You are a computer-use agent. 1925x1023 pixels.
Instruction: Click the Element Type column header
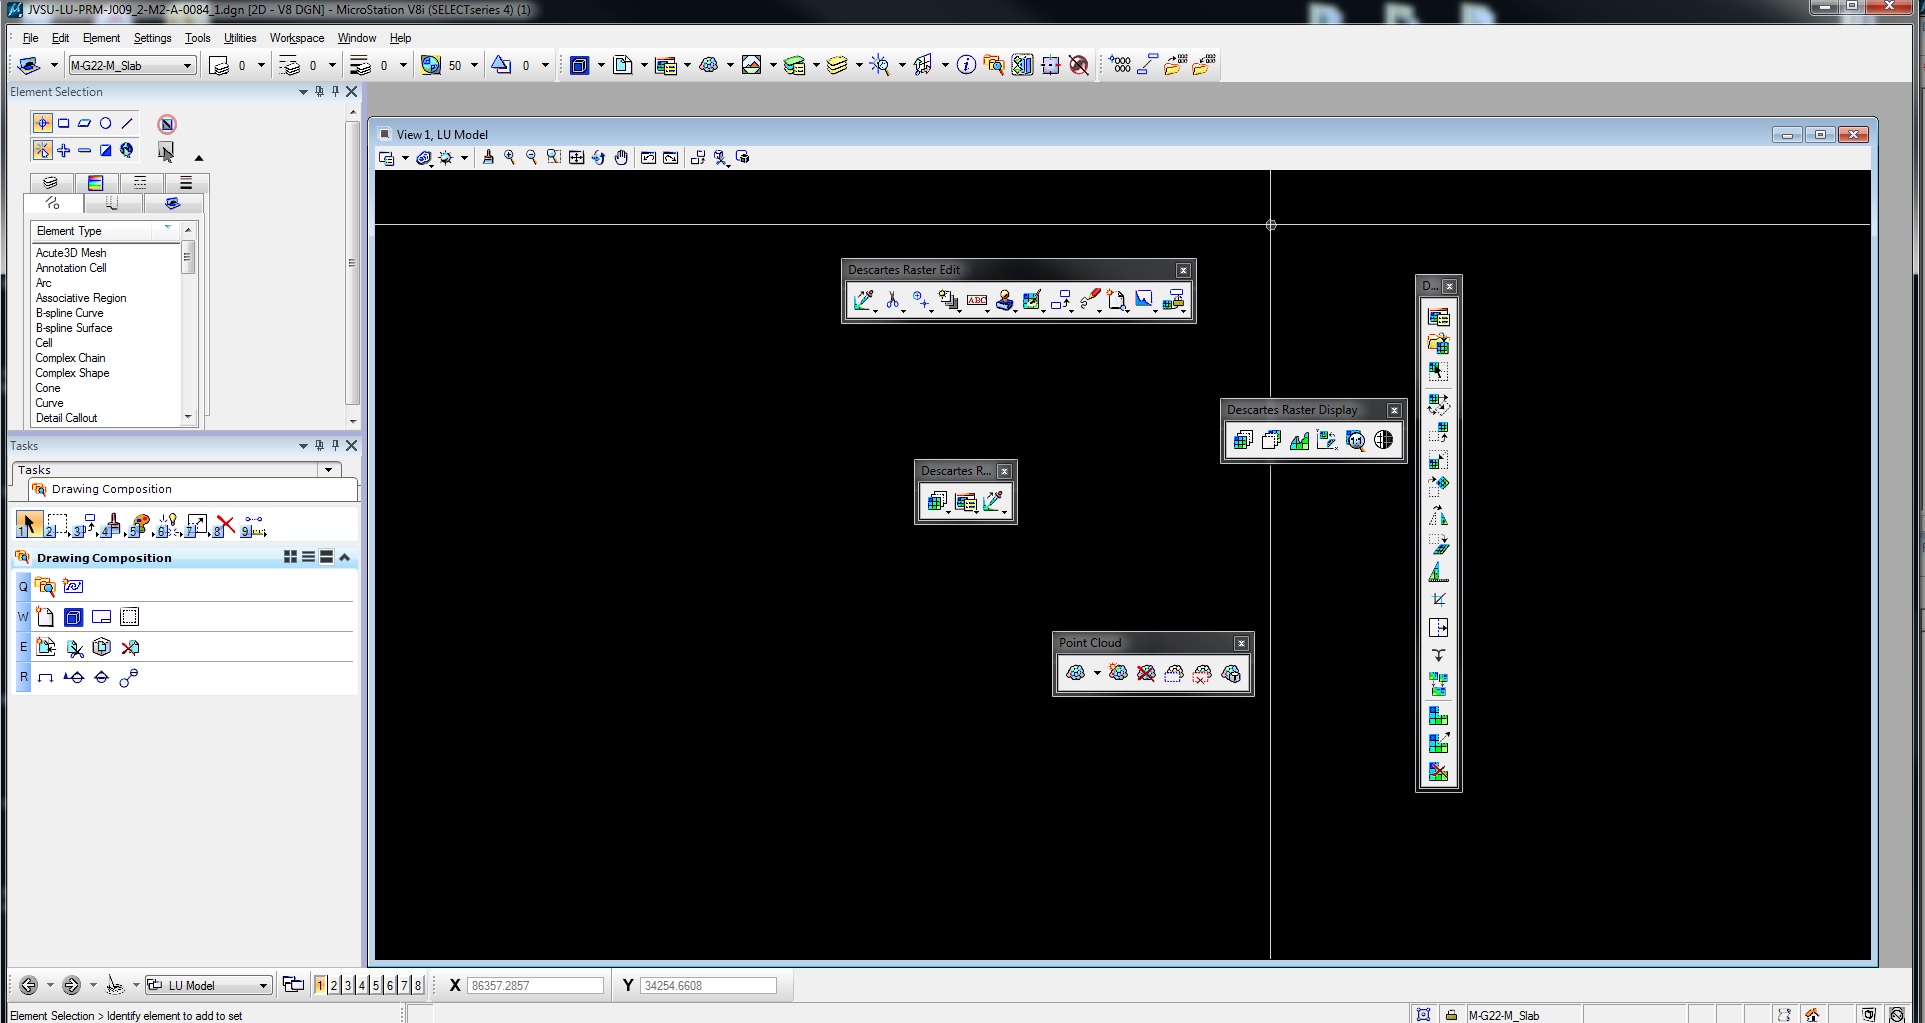105,230
